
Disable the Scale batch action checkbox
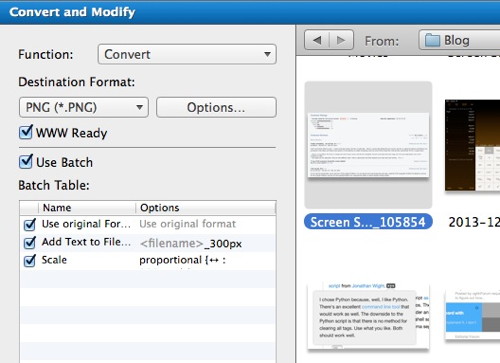(x=30, y=260)
